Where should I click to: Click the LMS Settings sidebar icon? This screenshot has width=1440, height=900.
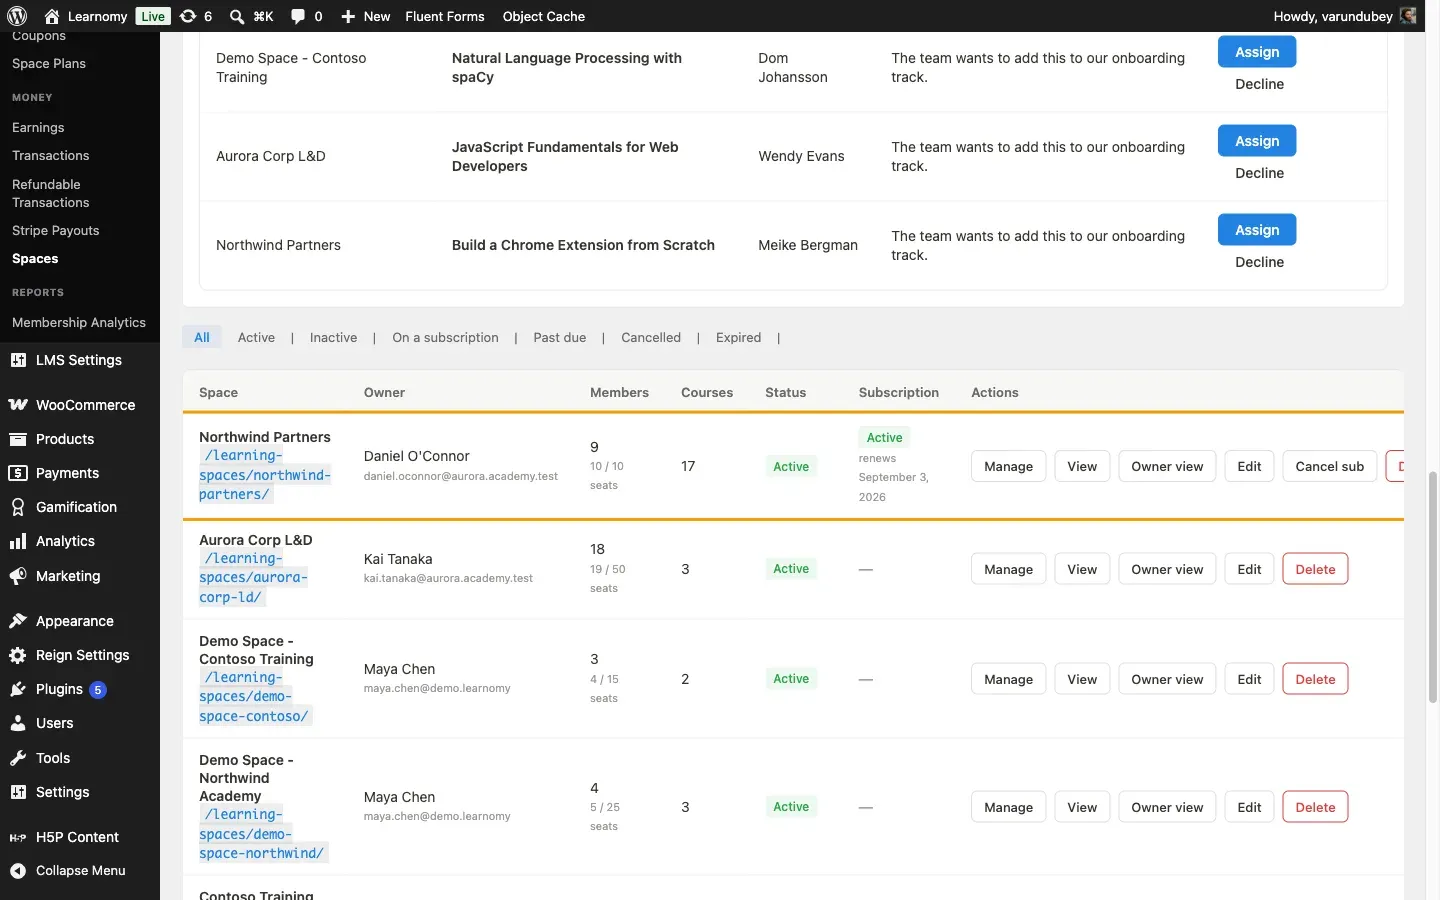point(18,360)
